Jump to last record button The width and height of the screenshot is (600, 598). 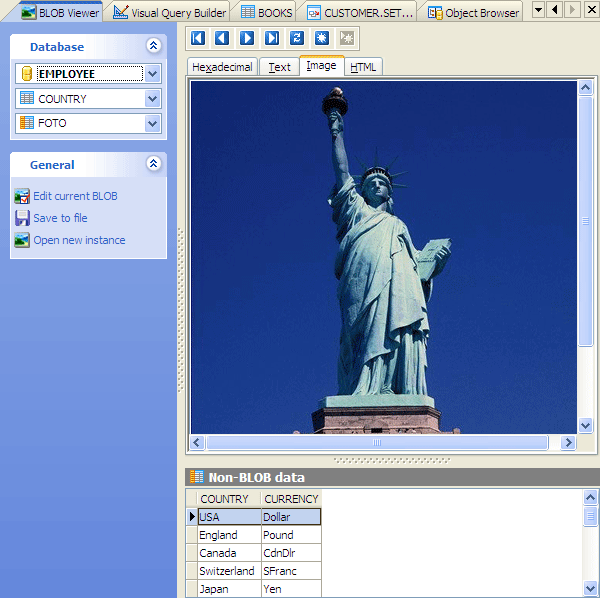(272, 38)
